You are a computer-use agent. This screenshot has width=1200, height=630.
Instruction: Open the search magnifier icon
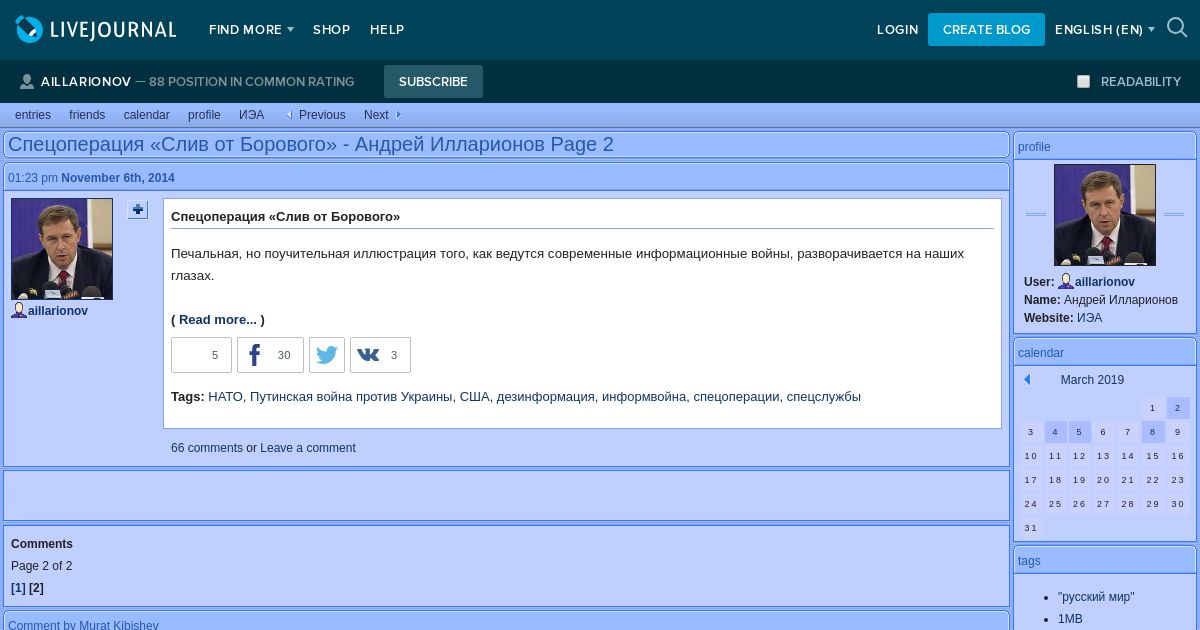coord(1177,29)
